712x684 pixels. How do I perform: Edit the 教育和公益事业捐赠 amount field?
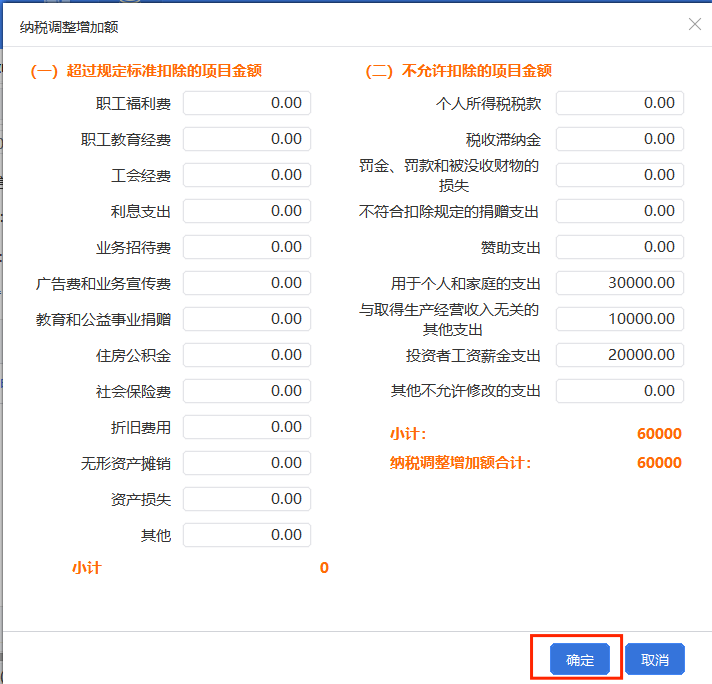[247, 319]
